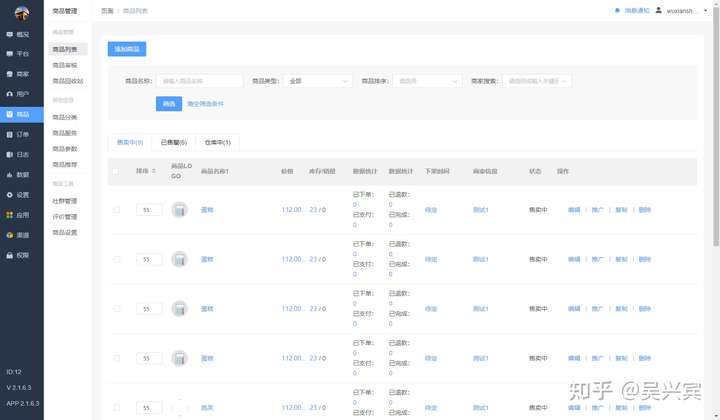Open 商品设置 product settings submenu item

[65, 233]
